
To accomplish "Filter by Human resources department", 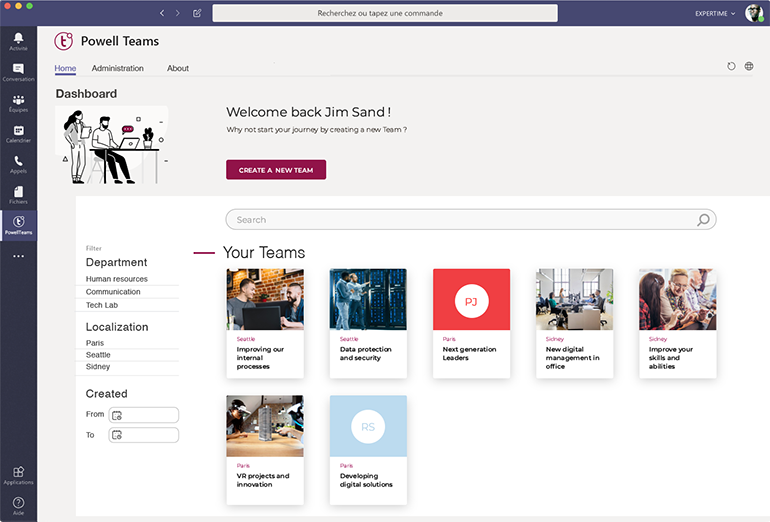I will click(117, 279).
